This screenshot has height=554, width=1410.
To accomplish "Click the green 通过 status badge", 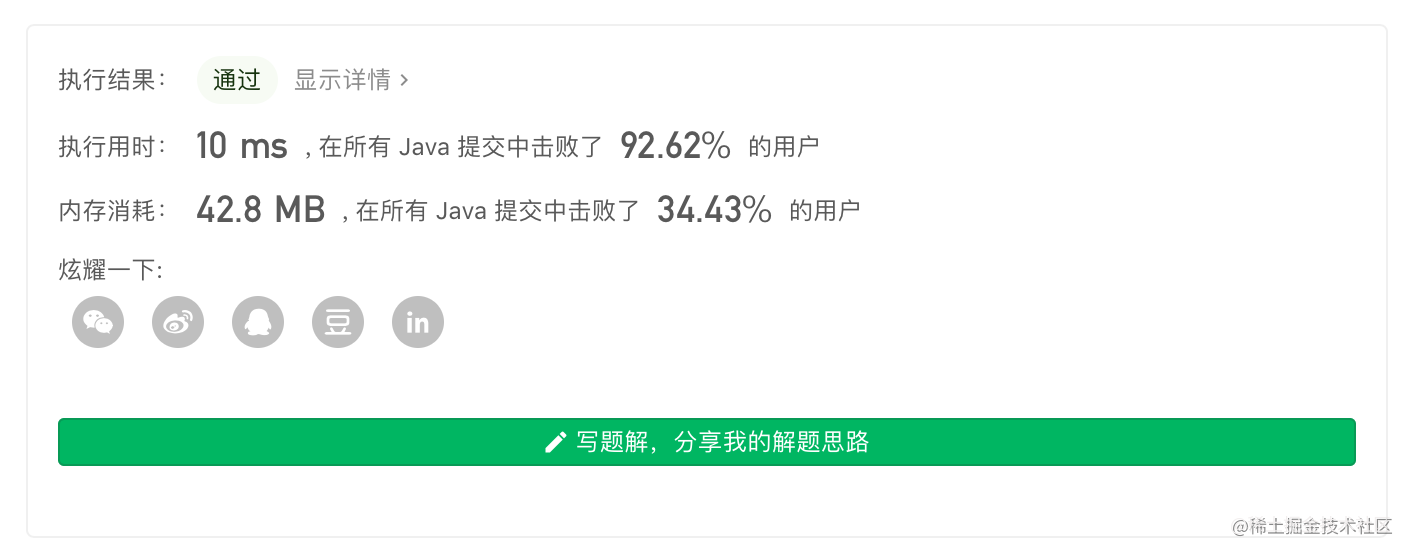I will coord(237,80).
